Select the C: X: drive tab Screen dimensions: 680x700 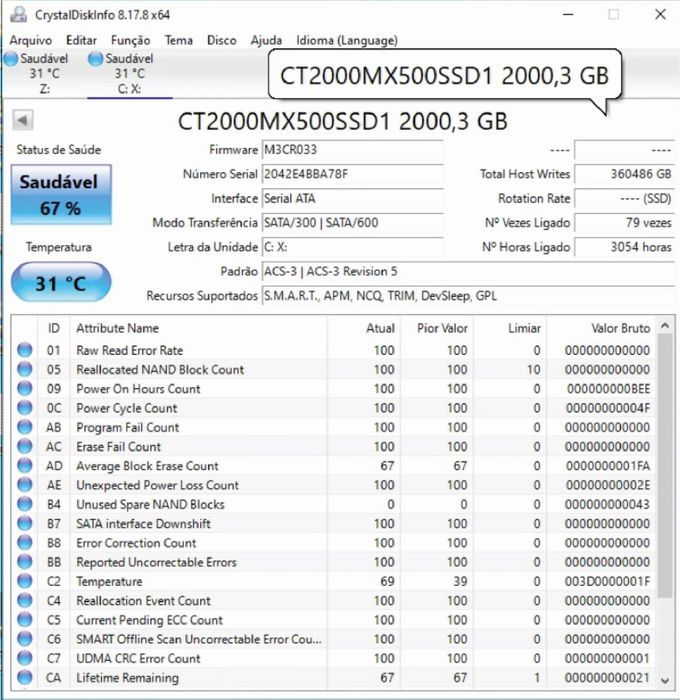[129, 74]
